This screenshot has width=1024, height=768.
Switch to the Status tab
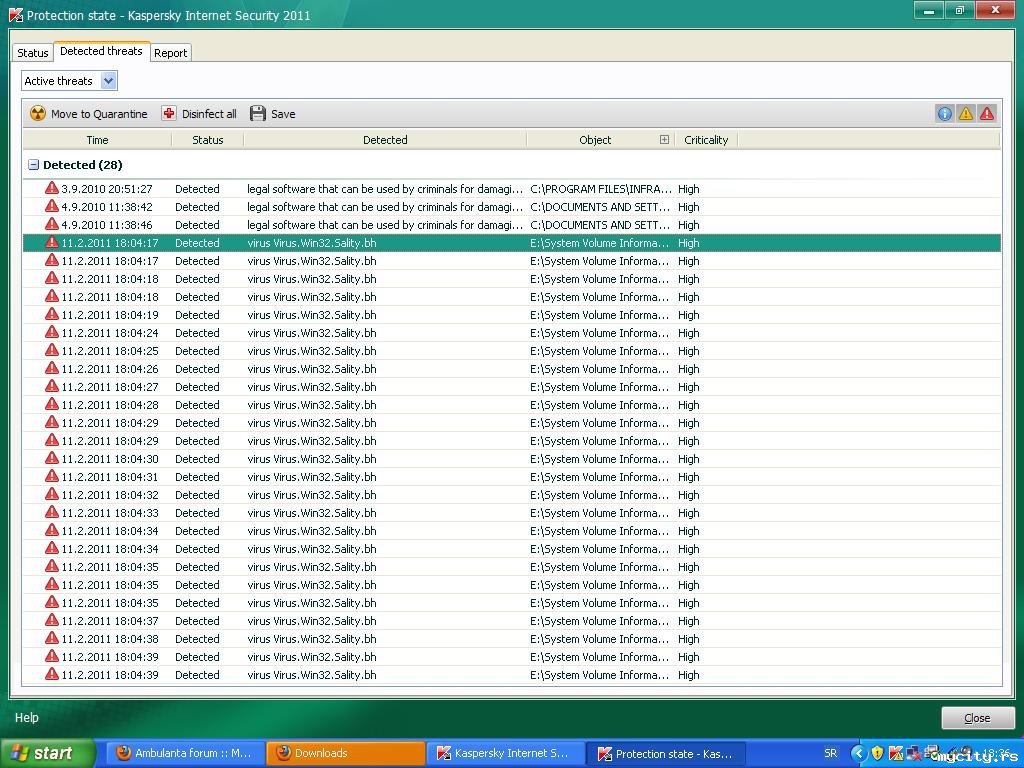(33, 53)
